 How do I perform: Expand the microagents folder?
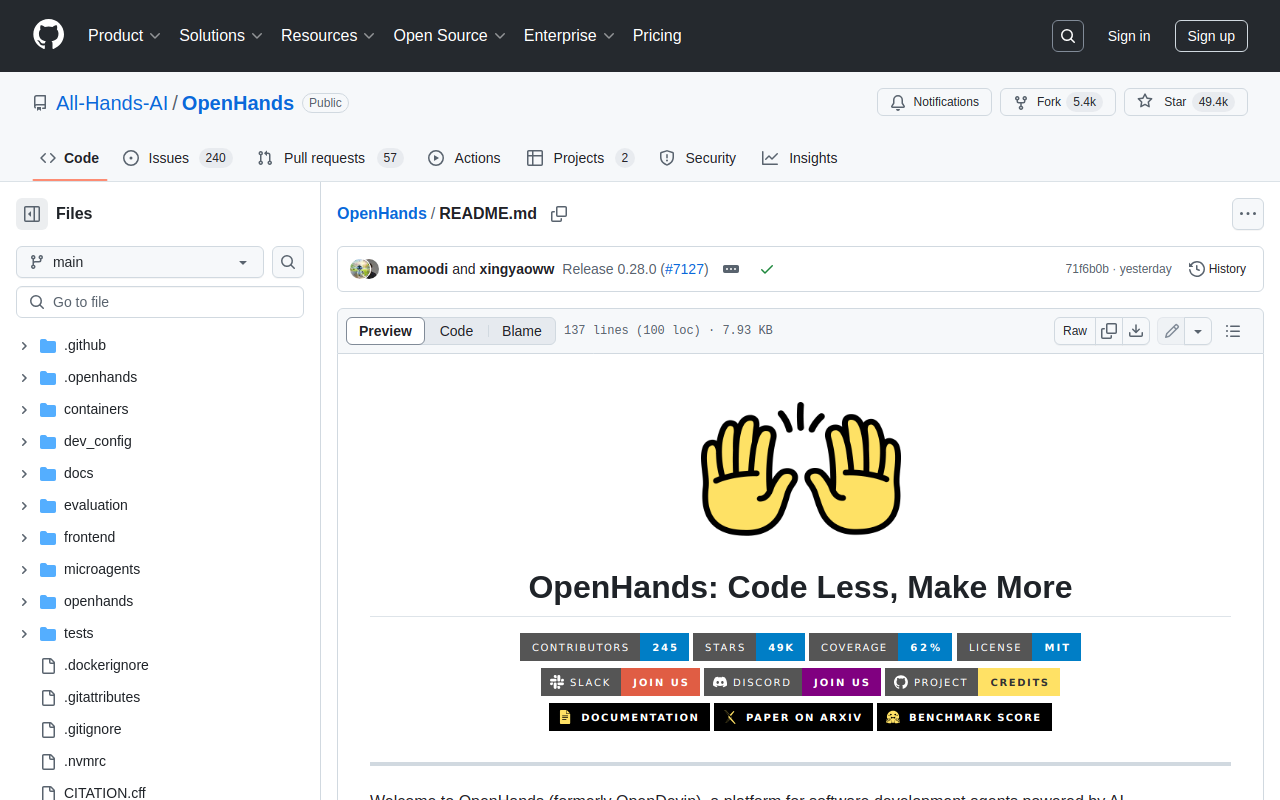pos(24,569)
